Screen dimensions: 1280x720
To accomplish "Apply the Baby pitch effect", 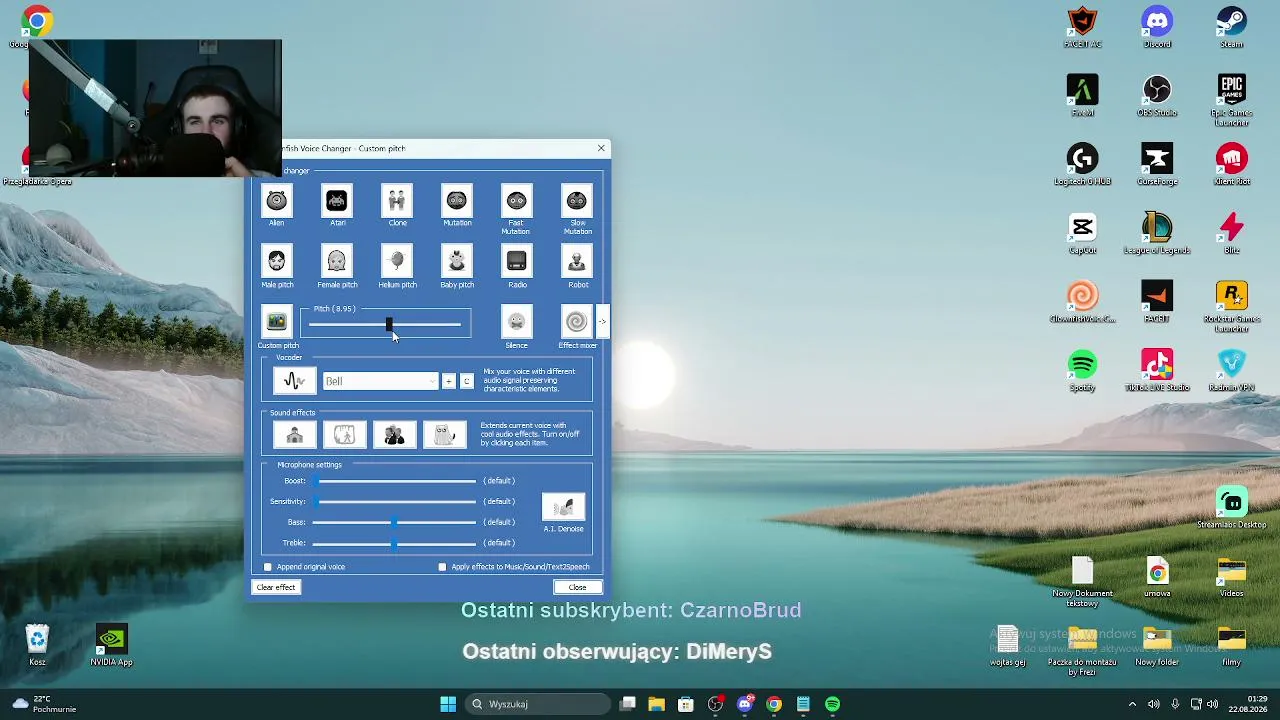I will [457, 262].
